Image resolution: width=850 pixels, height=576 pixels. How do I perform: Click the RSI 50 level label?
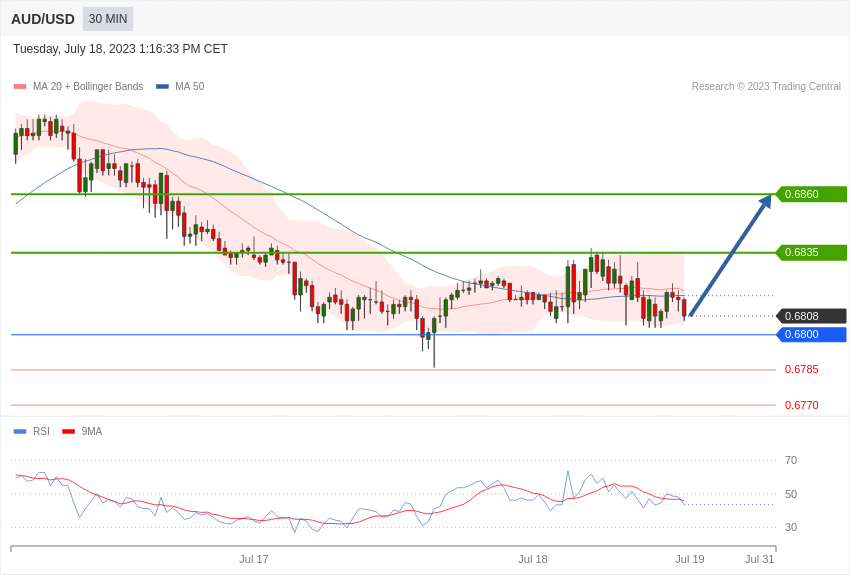(791, 494)
